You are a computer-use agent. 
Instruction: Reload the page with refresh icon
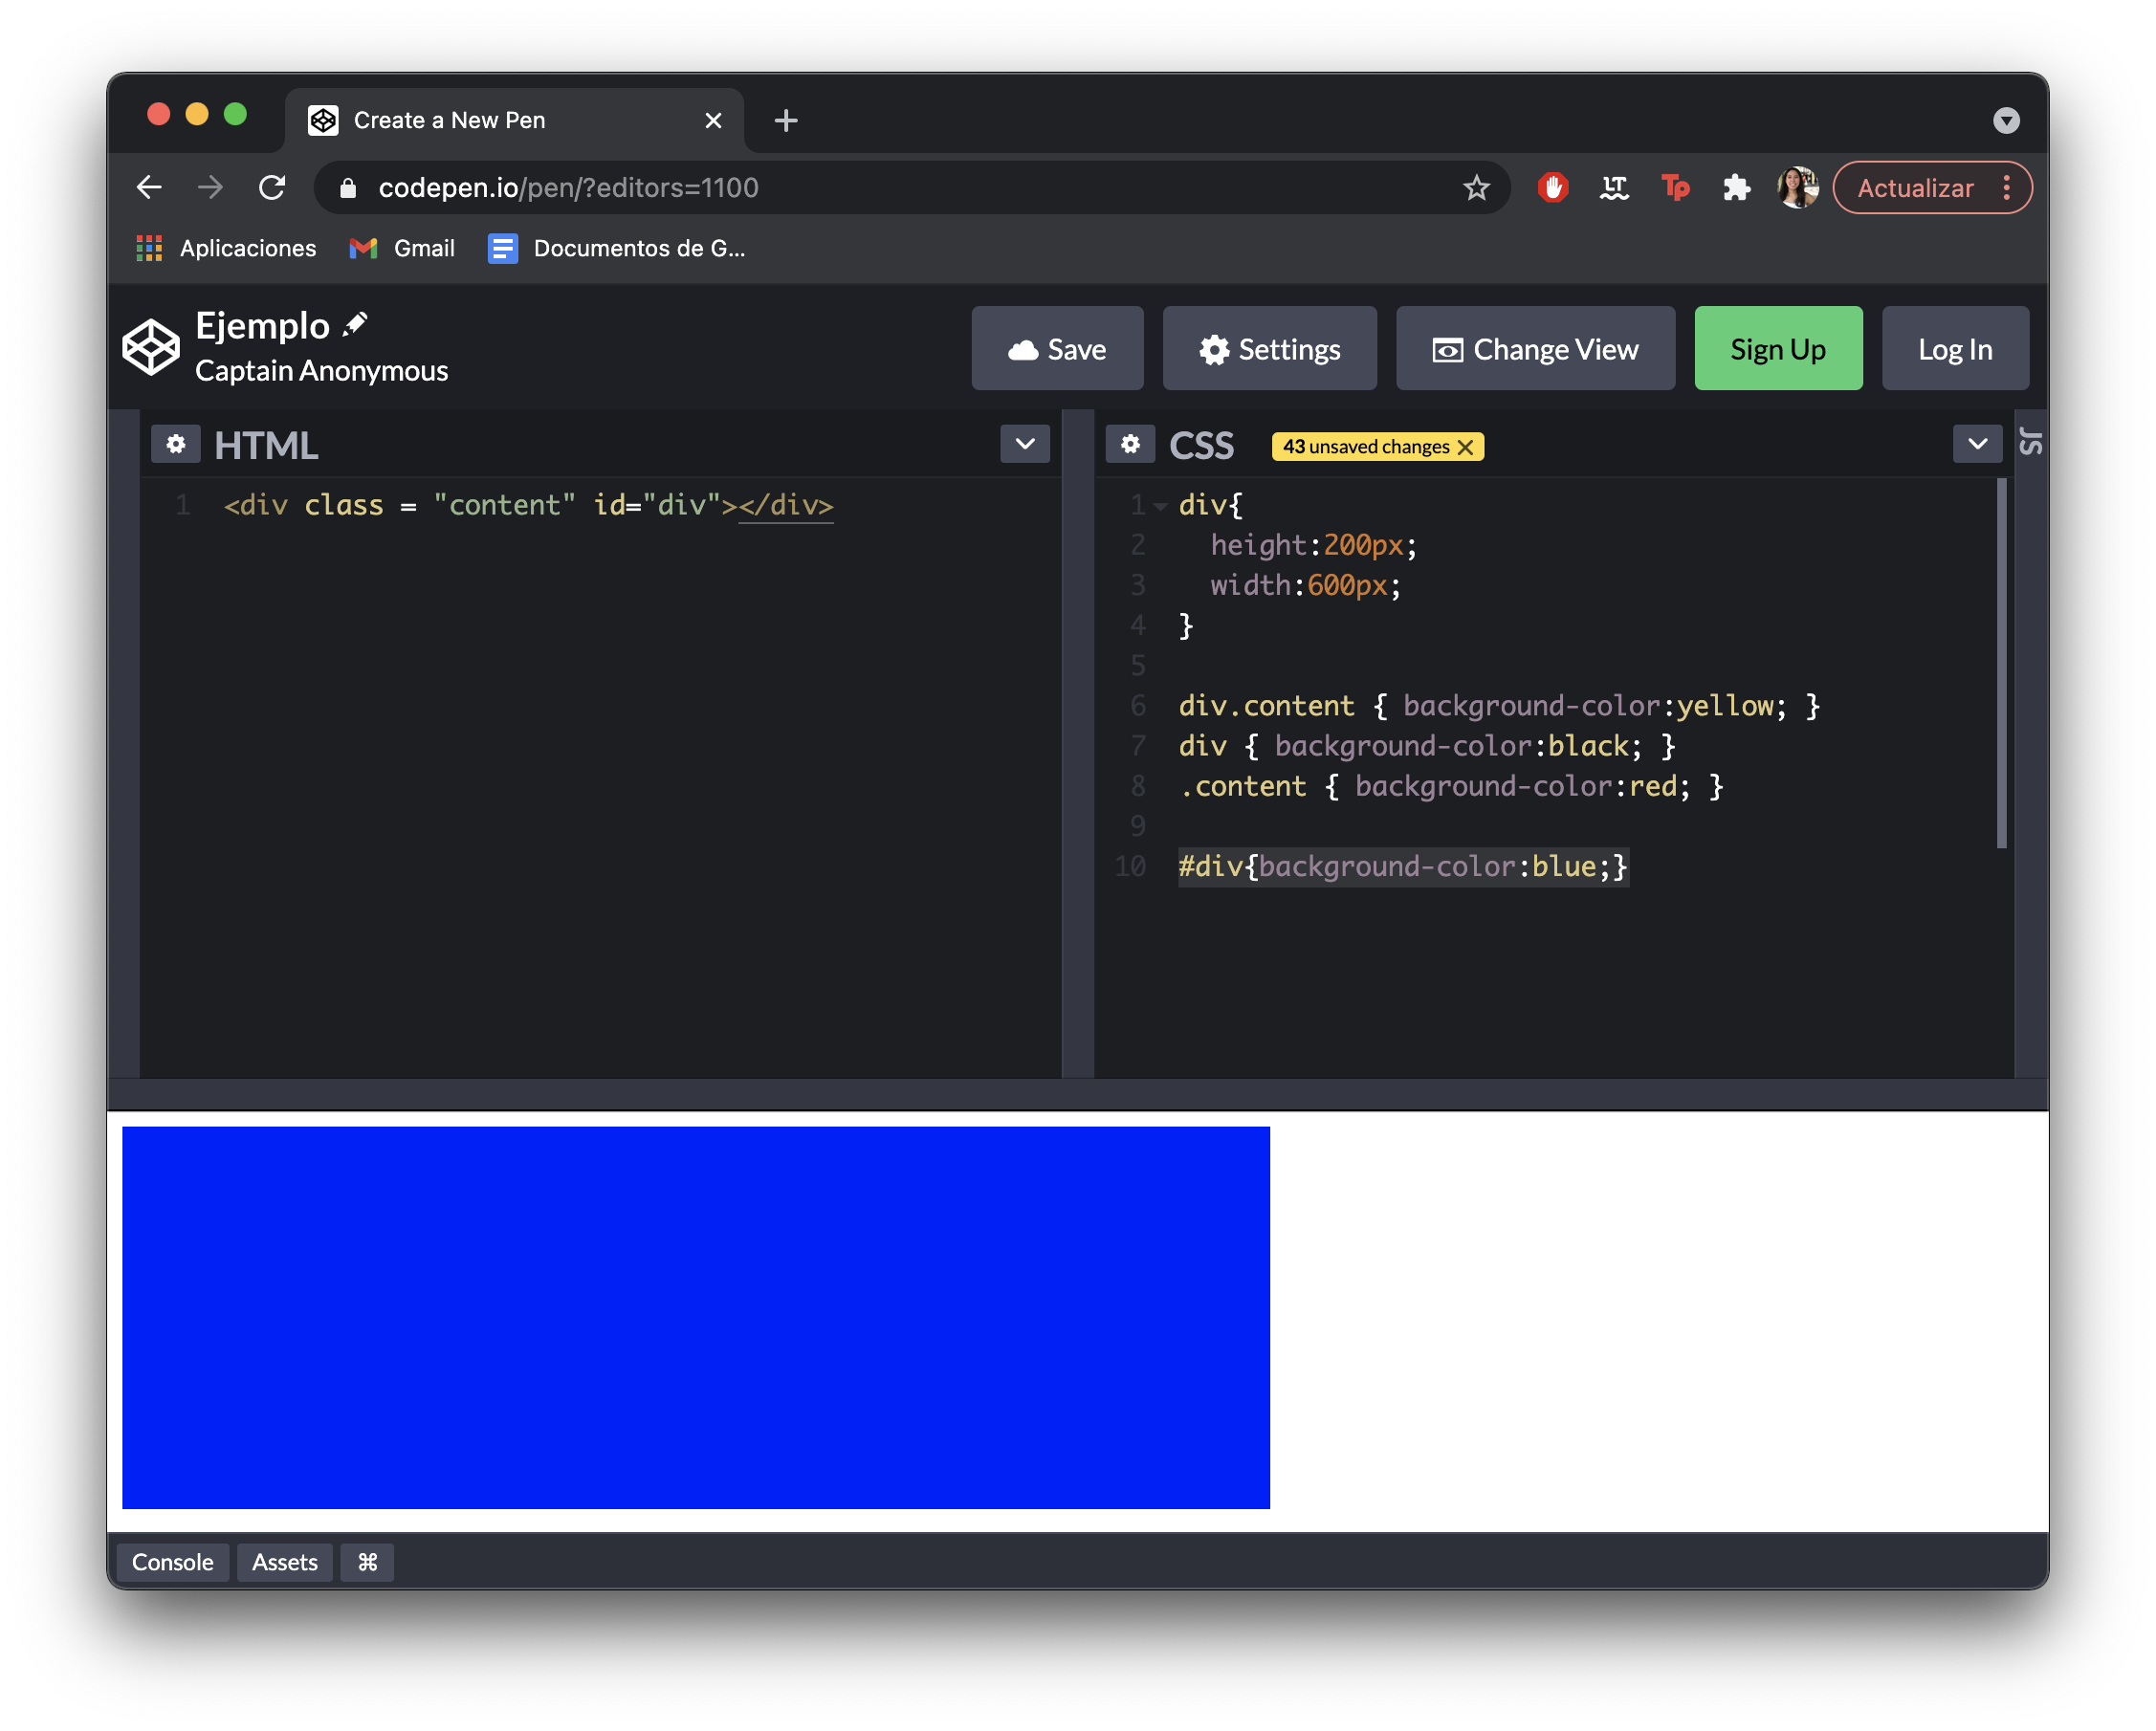(272, 187)
